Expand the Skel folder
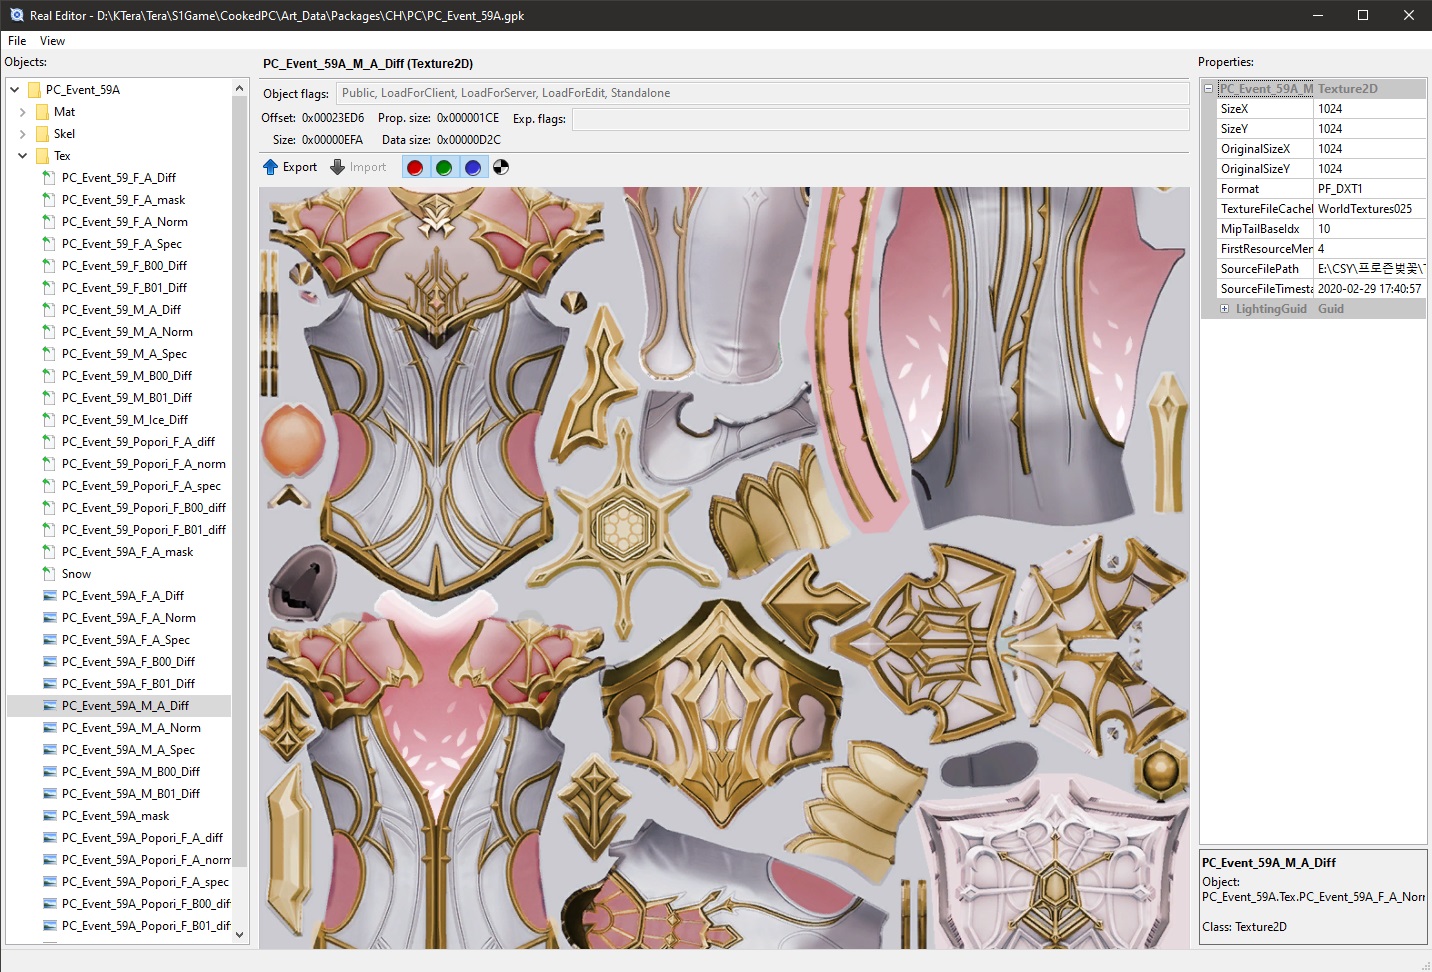The width and height of the screenshot is (1432, 972). tap(23, 134)
